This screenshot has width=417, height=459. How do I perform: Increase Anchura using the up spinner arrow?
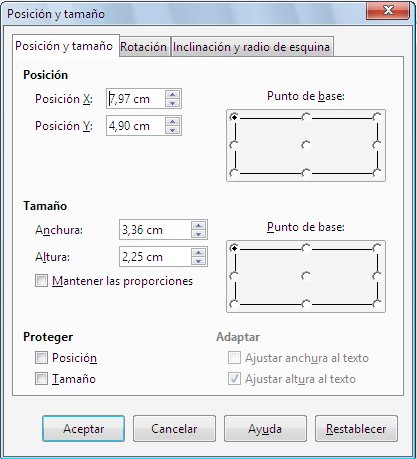coord(198,226)
